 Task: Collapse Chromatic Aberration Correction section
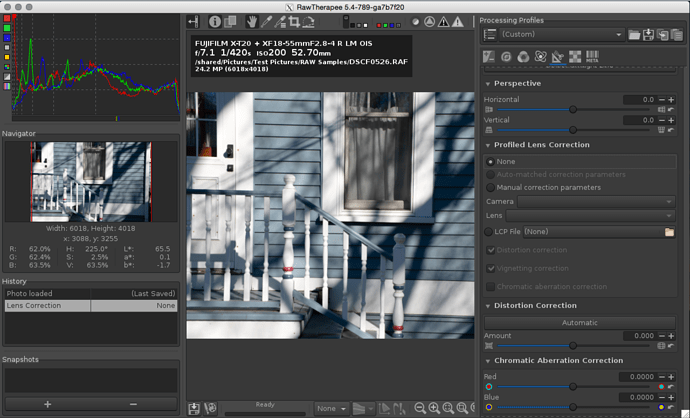tap(488, 361)
